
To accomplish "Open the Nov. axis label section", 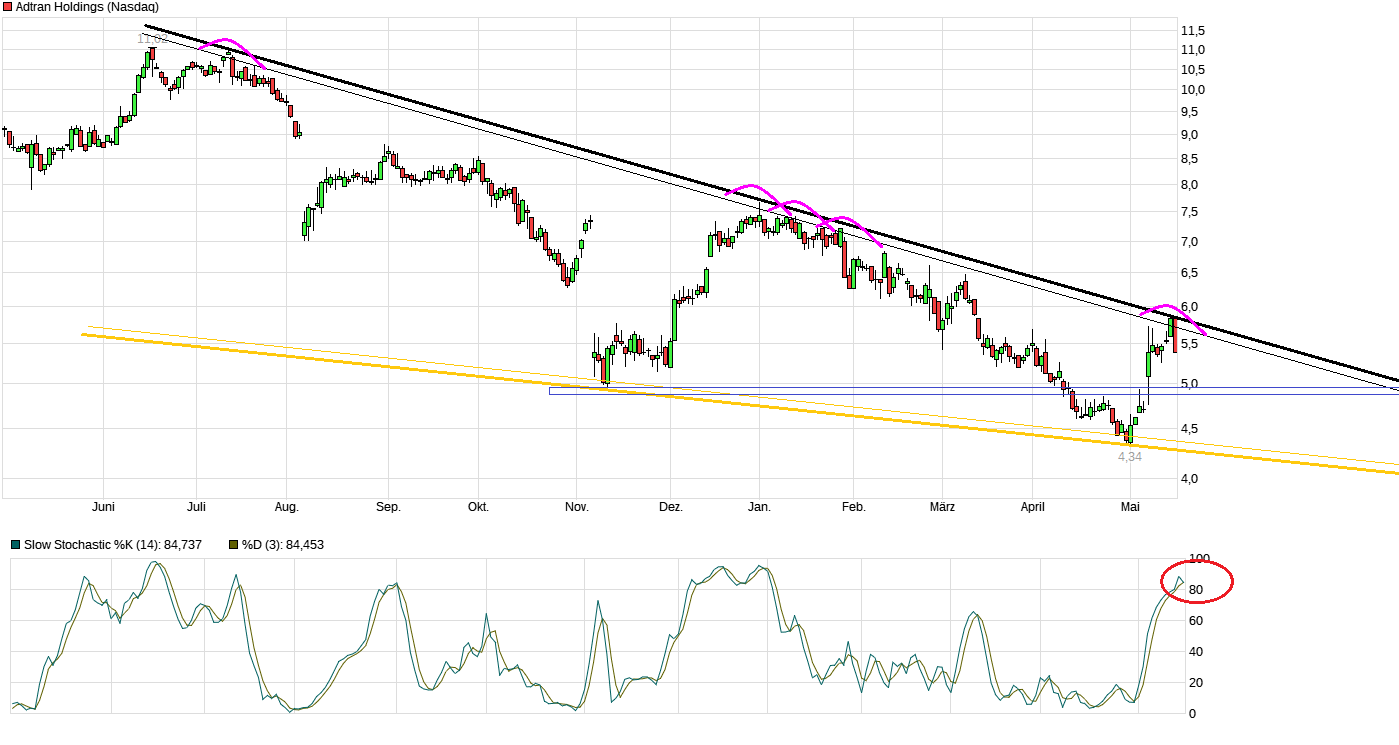I will pyautogui.click(x=575, y=507).
